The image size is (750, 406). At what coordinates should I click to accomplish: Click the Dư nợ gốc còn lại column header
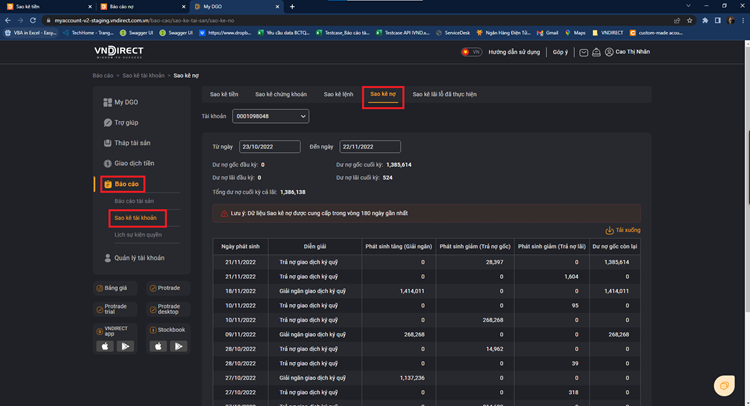(615, 247)
